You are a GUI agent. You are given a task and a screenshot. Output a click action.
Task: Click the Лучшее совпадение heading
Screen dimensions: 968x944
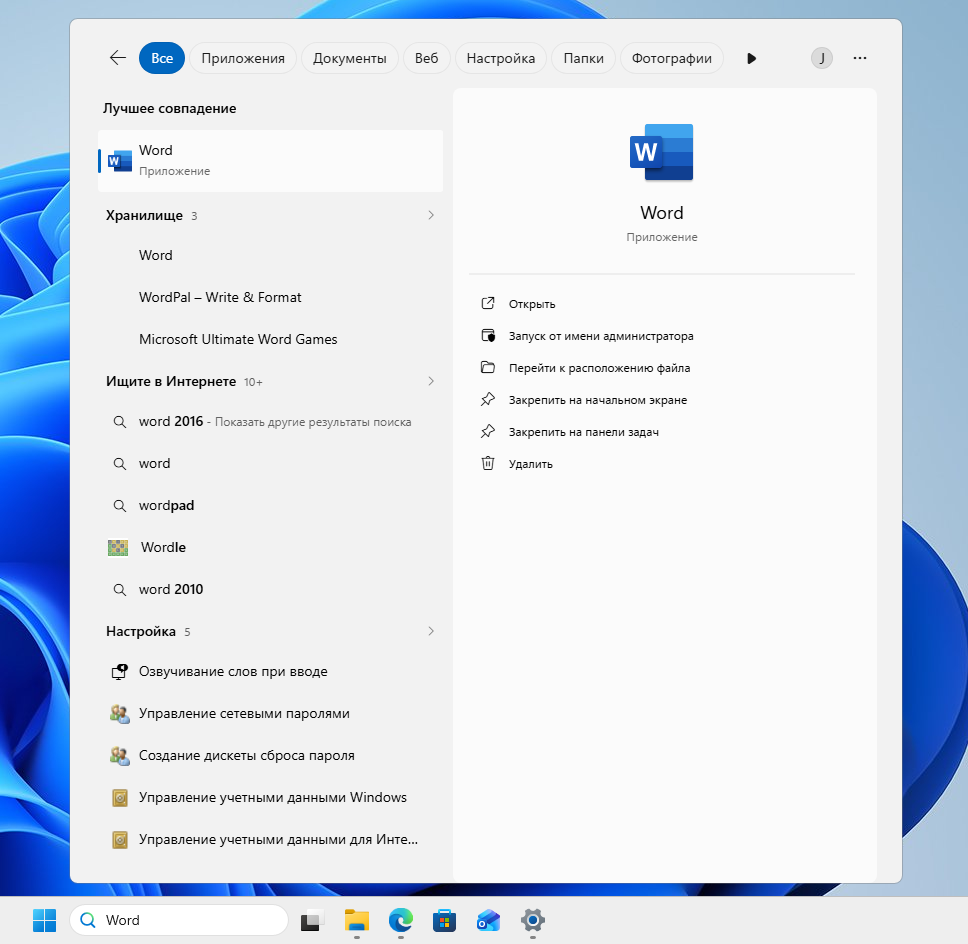point(169,108)
